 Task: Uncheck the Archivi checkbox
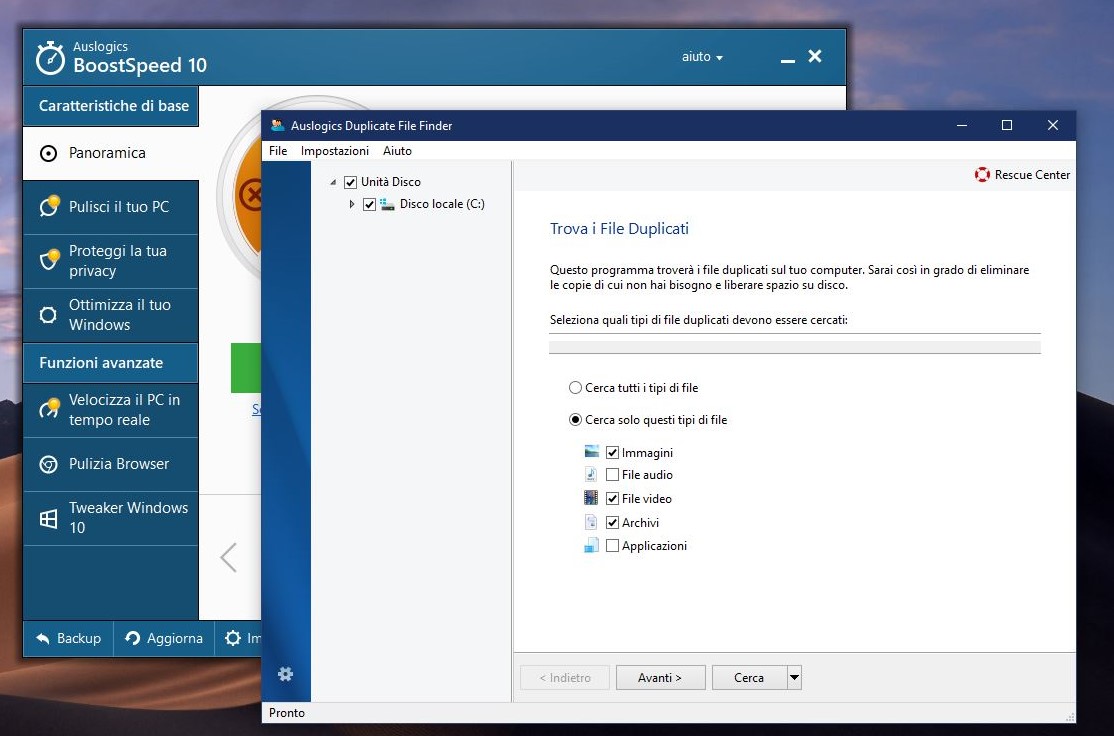click(x=612, y=523)
